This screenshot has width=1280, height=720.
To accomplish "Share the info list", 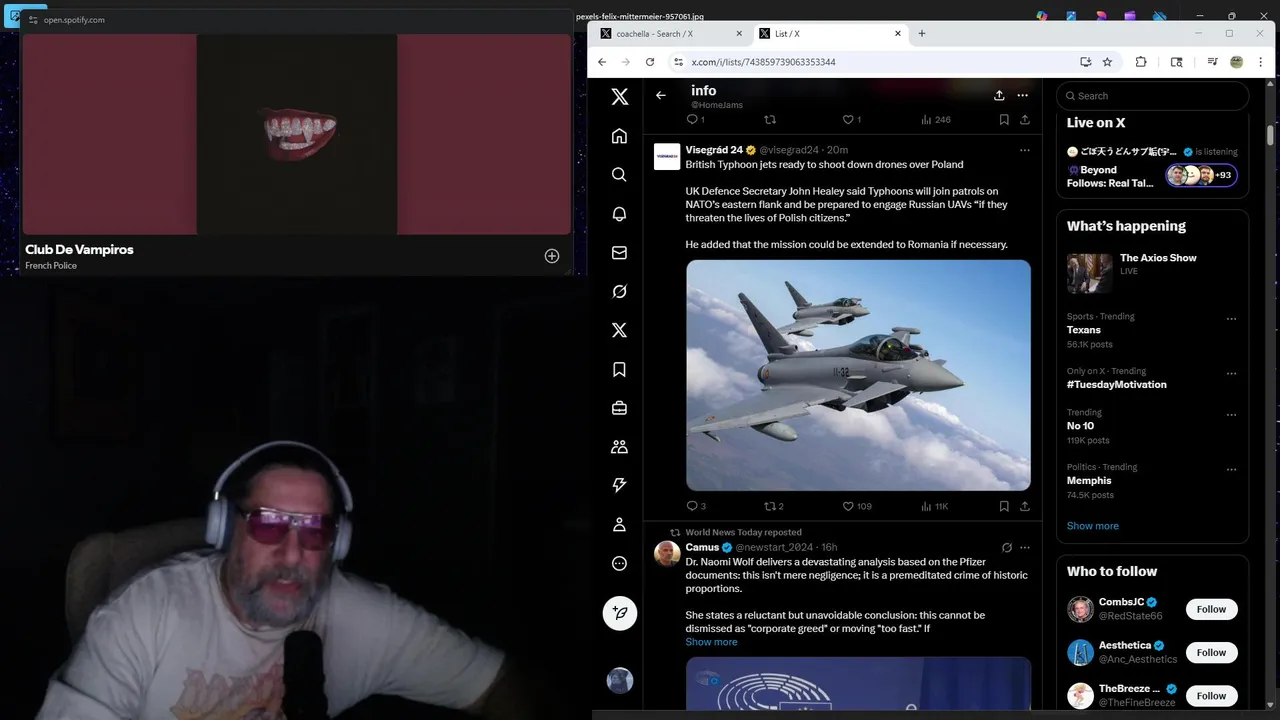I will coord(999,95).
